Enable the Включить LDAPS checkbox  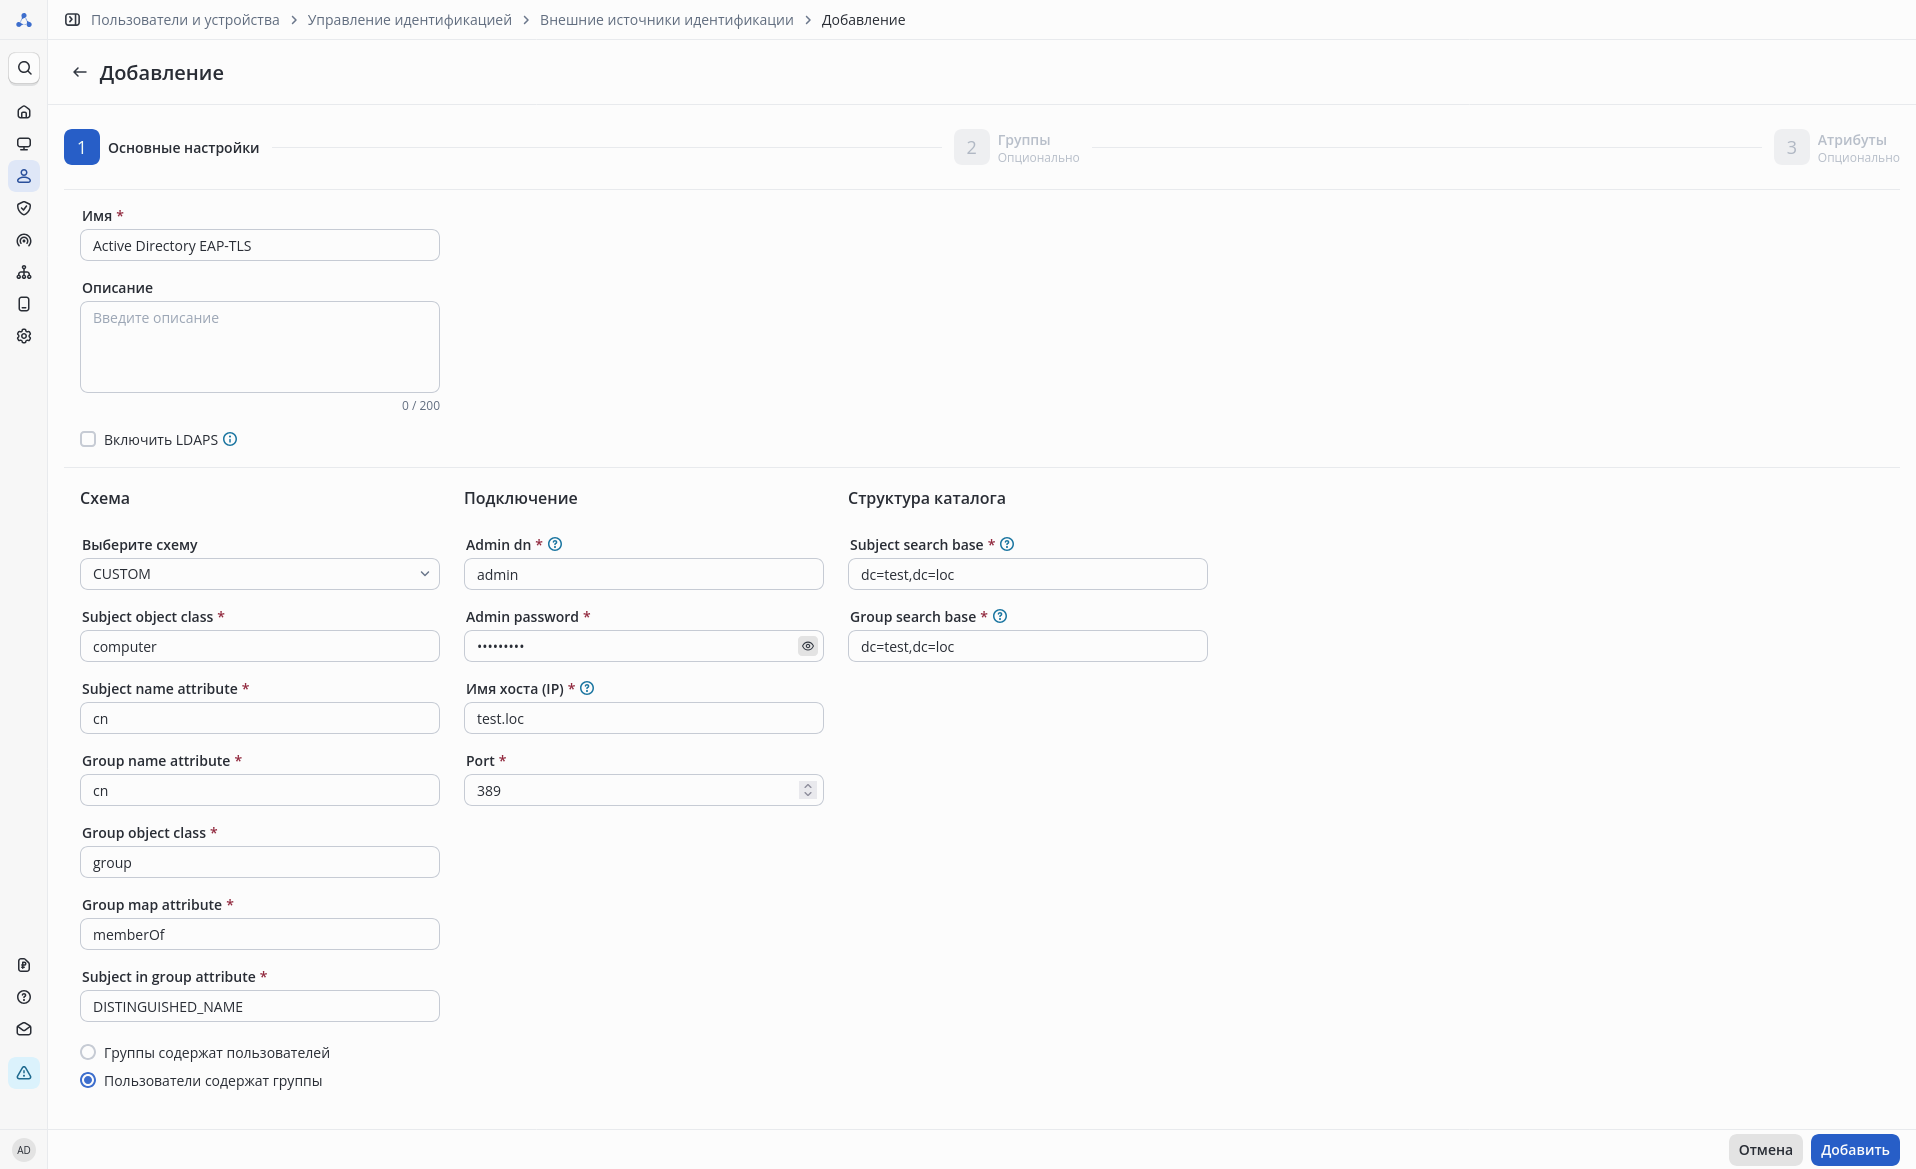click(x=88, y=440)
